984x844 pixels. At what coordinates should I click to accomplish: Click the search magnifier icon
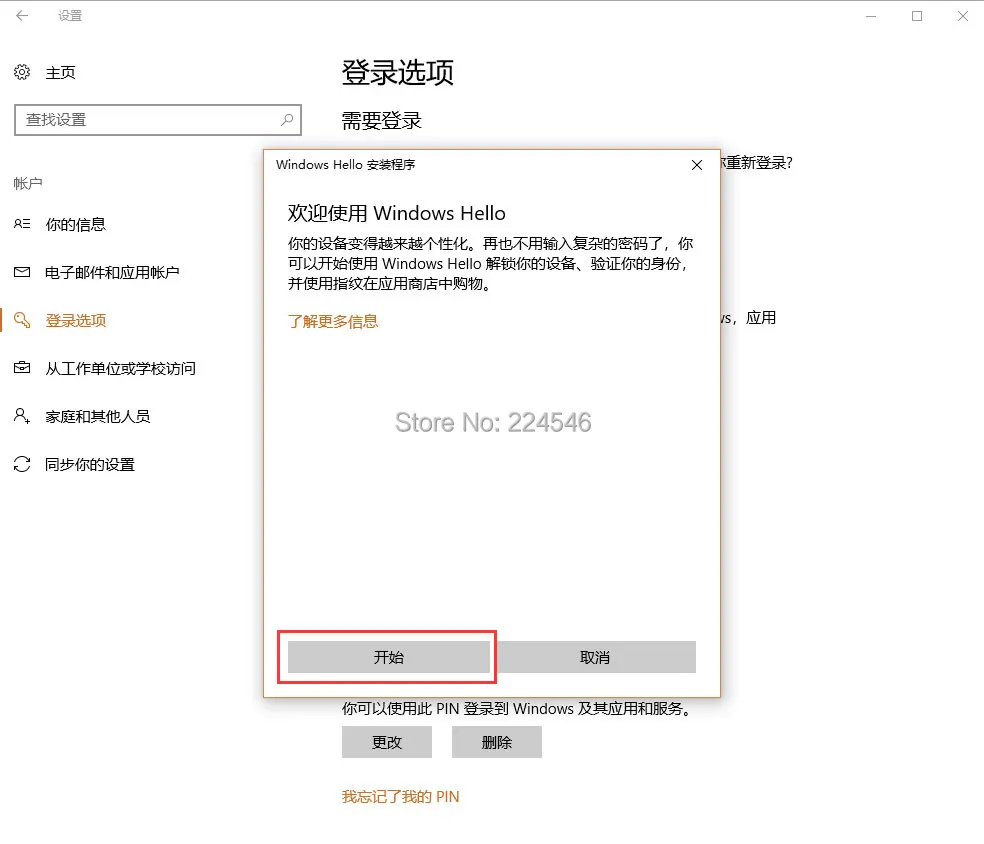(287, 119)
